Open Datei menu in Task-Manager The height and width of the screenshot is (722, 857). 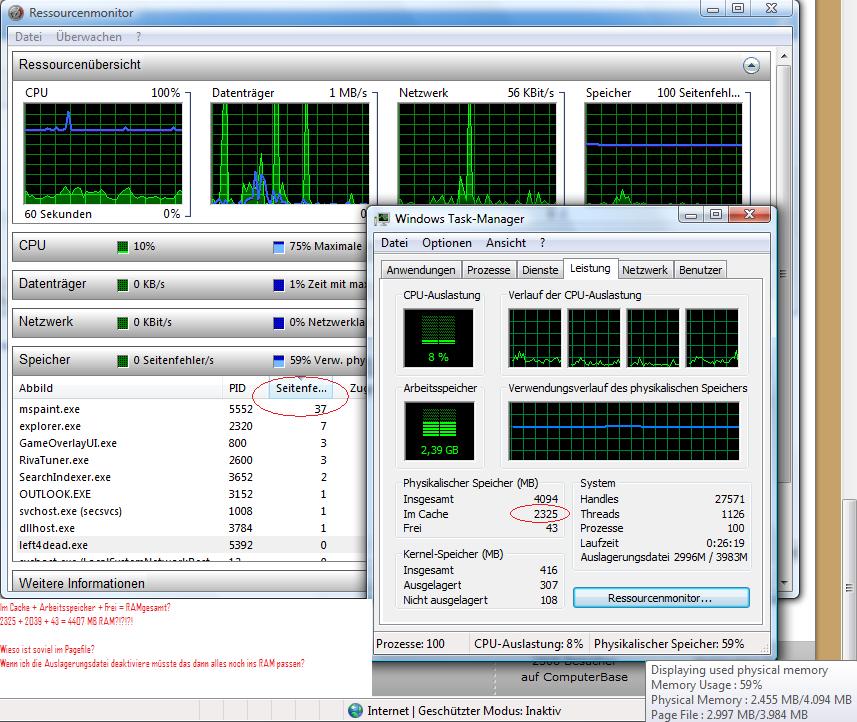[395, 243]
